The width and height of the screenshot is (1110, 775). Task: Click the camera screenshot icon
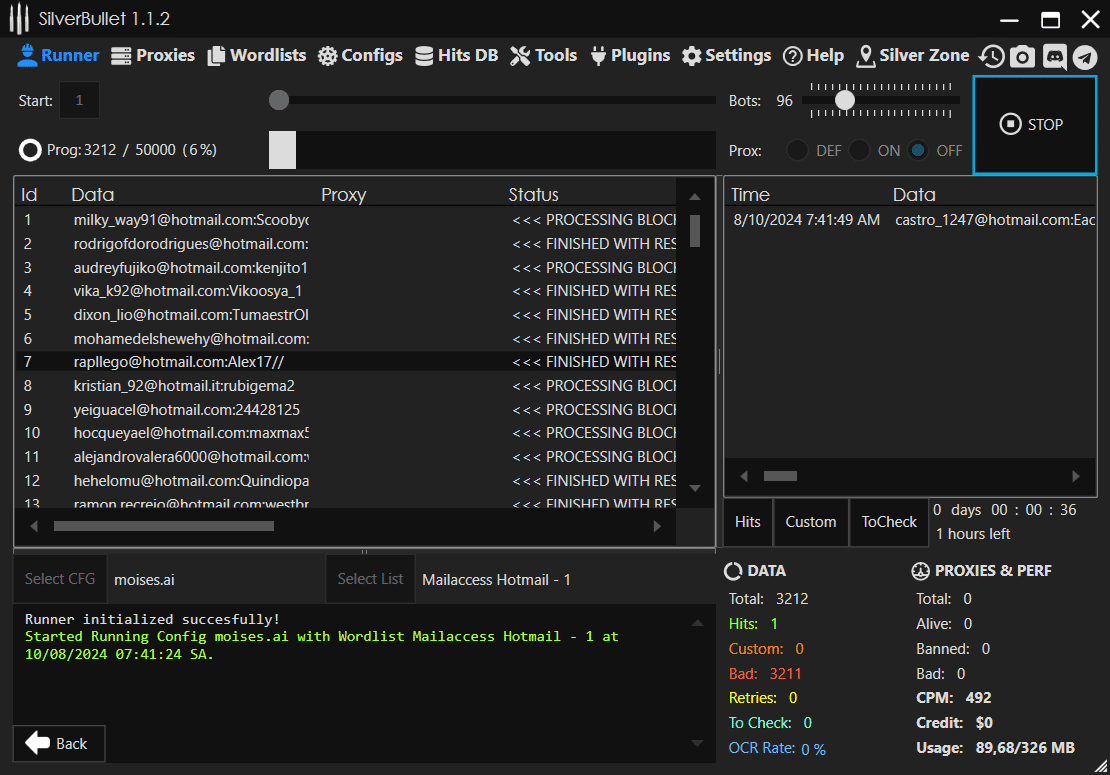tap(1022, 57)
